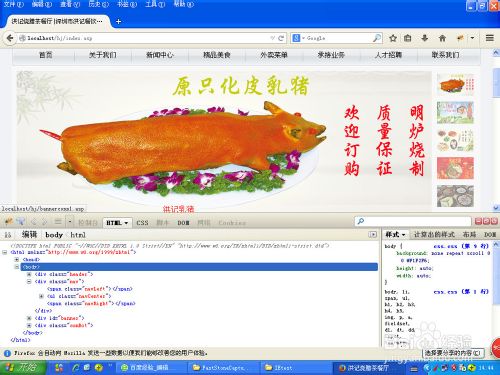Open the 编辑 menu in menu bar
The width and height of the screenshot is (500, 375).
point(42,4)
